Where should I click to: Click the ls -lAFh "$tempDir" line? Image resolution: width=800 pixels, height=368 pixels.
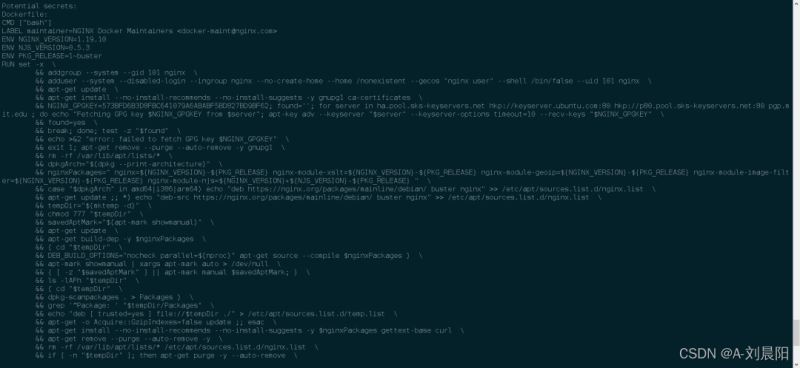(x=87, y=281)
